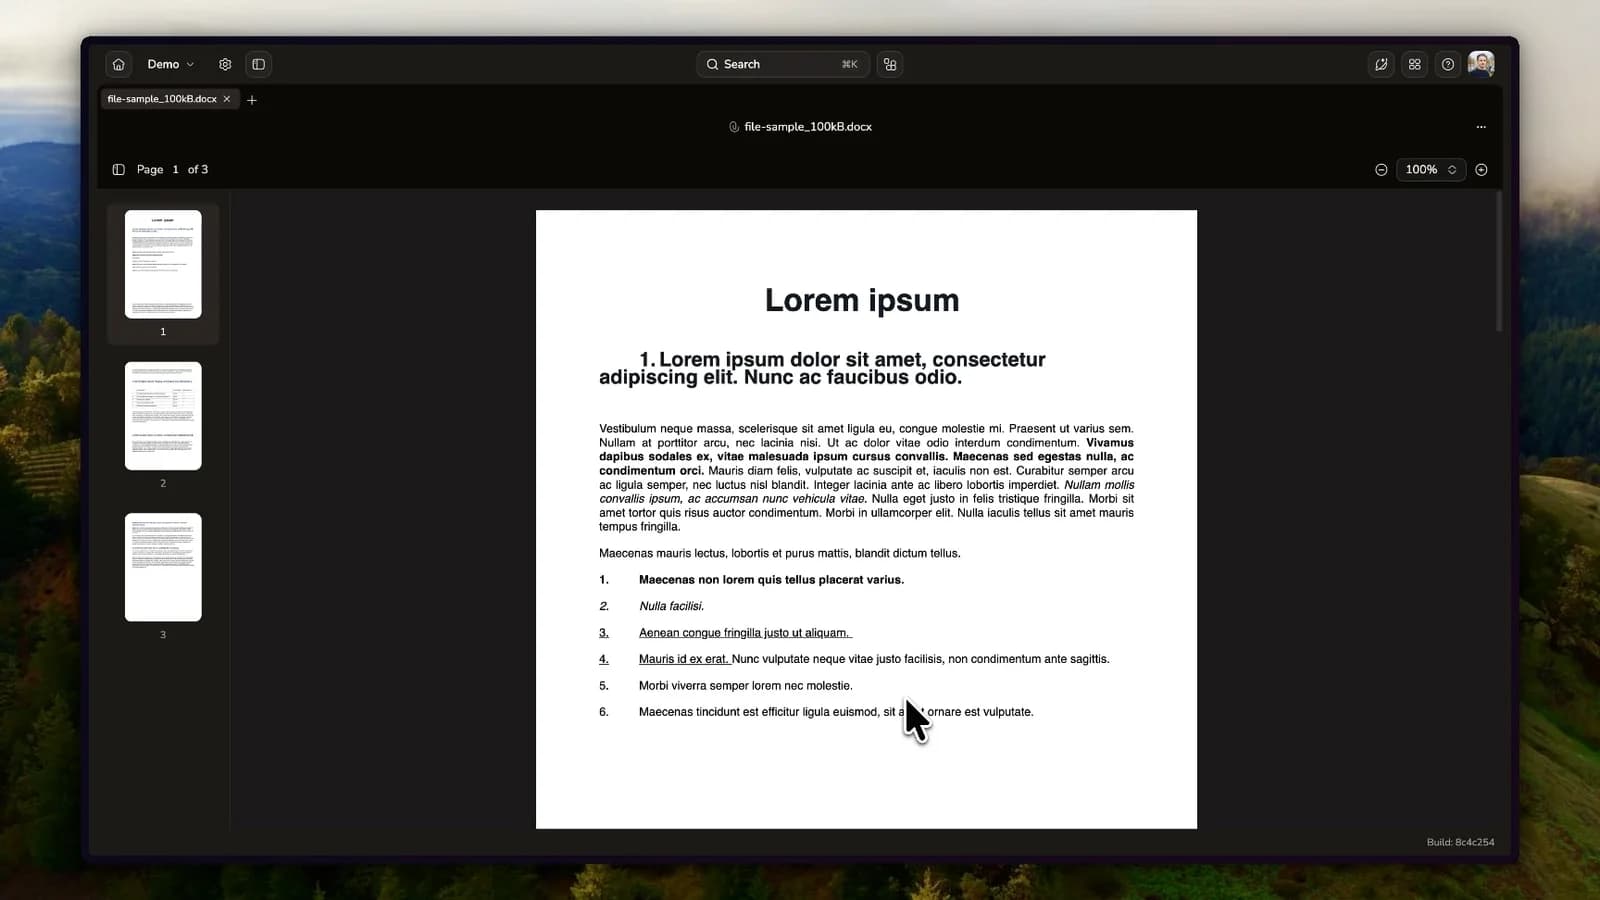Toggle the app sidebar layout button

click(x=258, y=64)
